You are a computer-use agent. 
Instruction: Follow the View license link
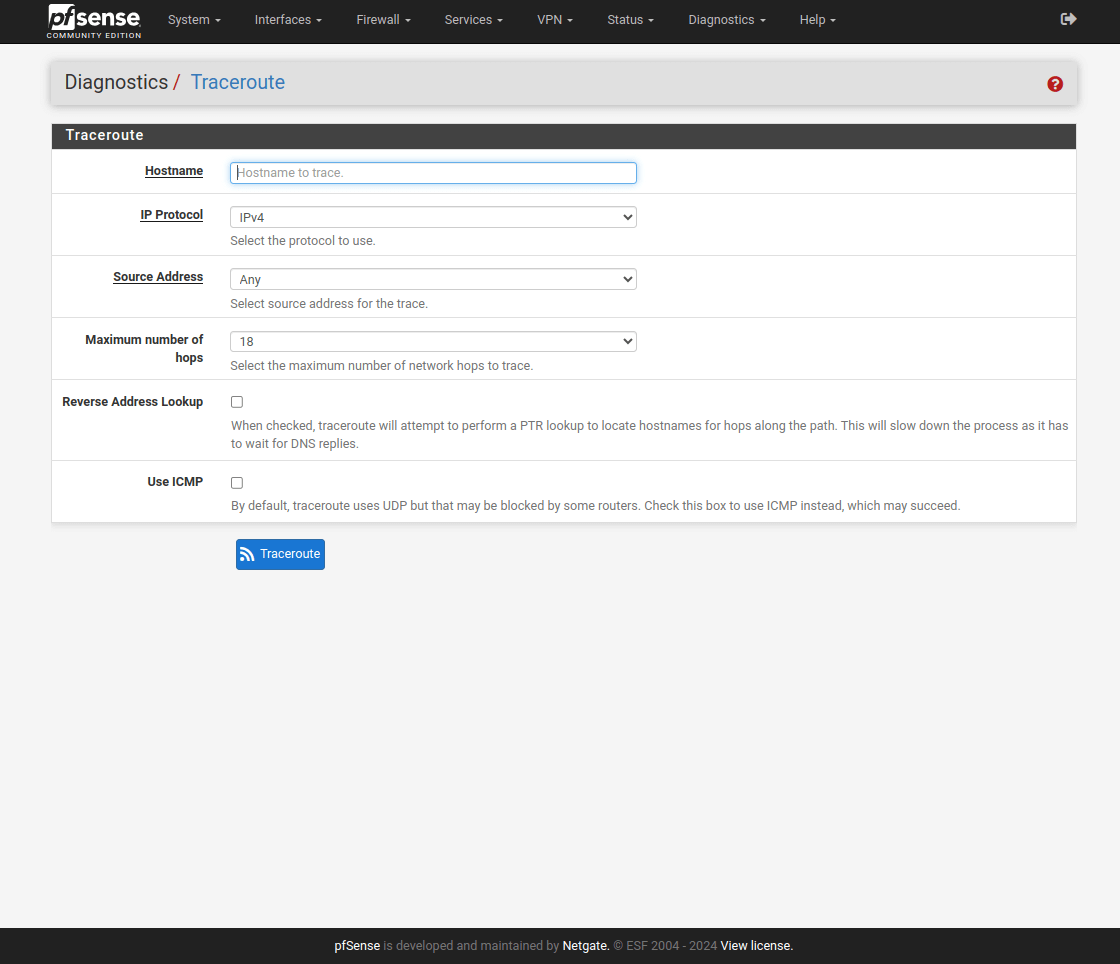pos(756,946)
